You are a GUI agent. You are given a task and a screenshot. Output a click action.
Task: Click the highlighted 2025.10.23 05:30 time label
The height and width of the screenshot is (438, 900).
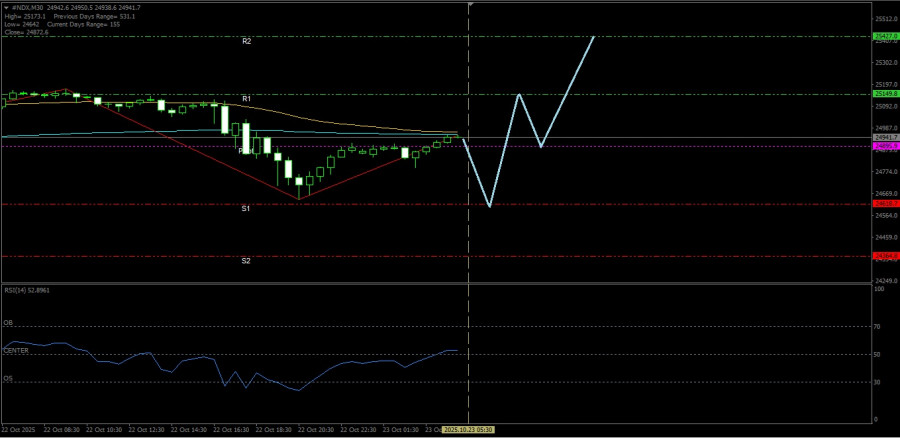469,429
